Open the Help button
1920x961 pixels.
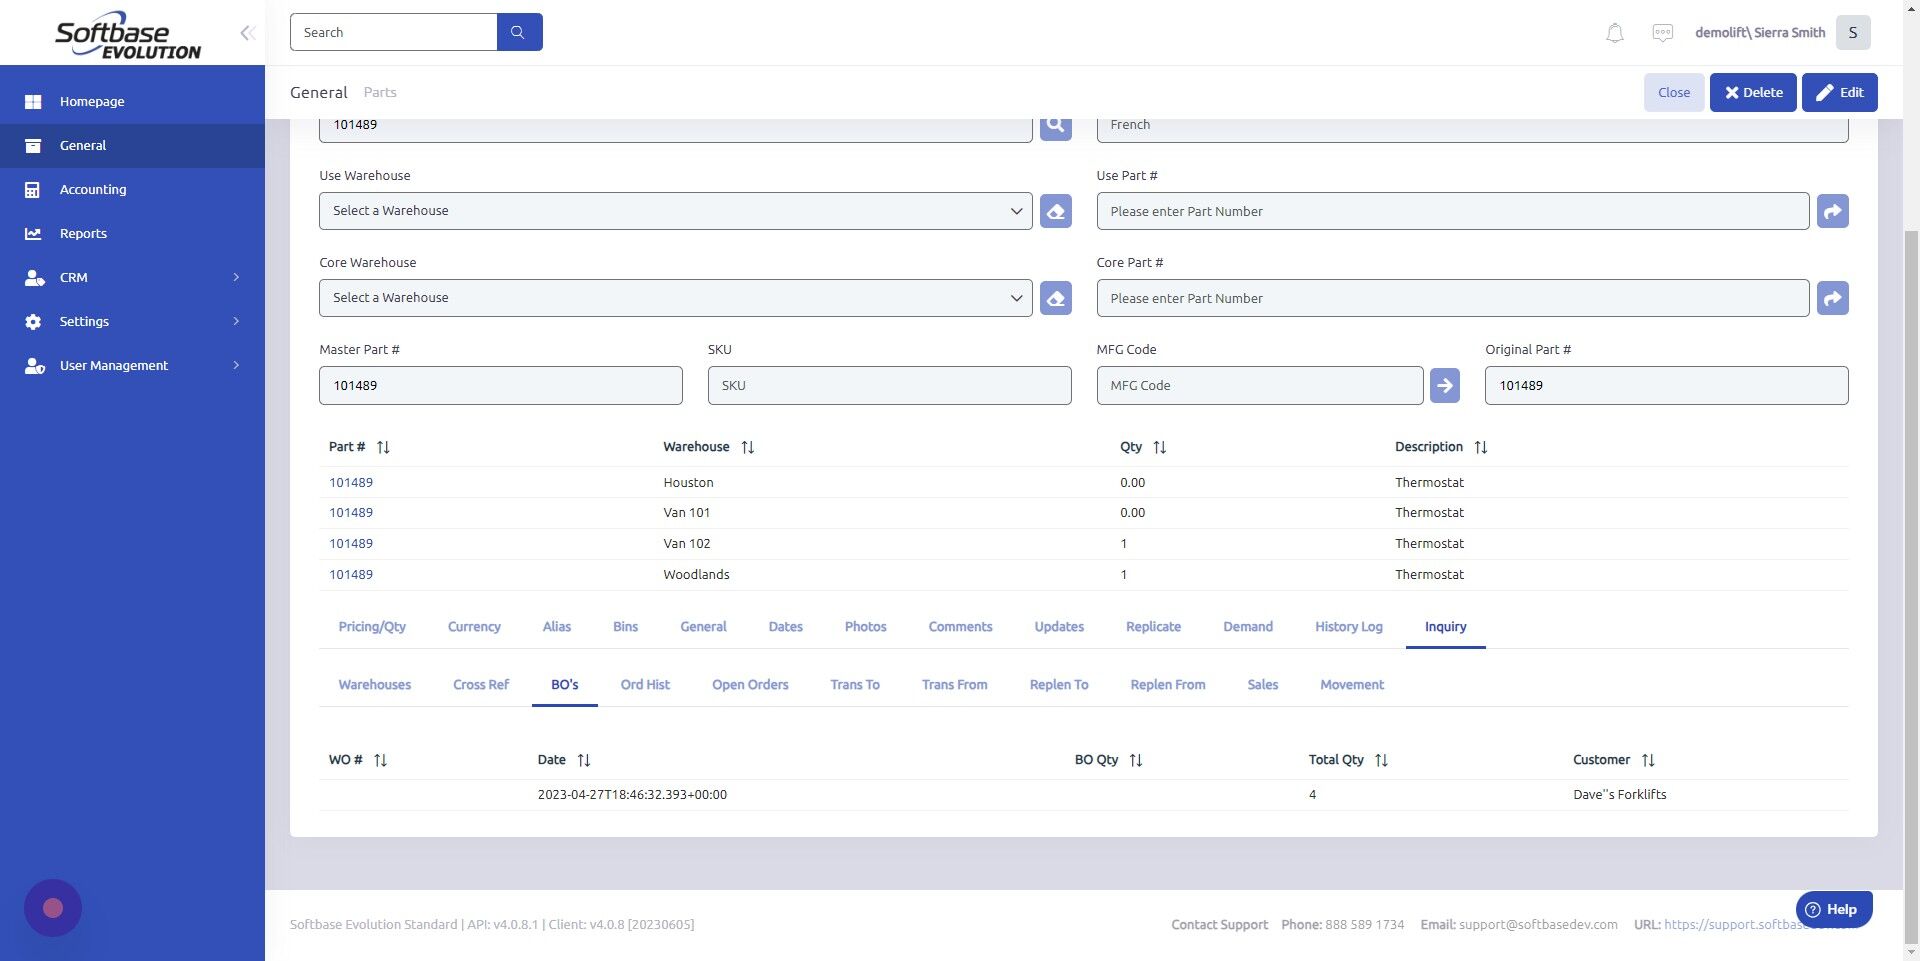[x=1834, y=909]
